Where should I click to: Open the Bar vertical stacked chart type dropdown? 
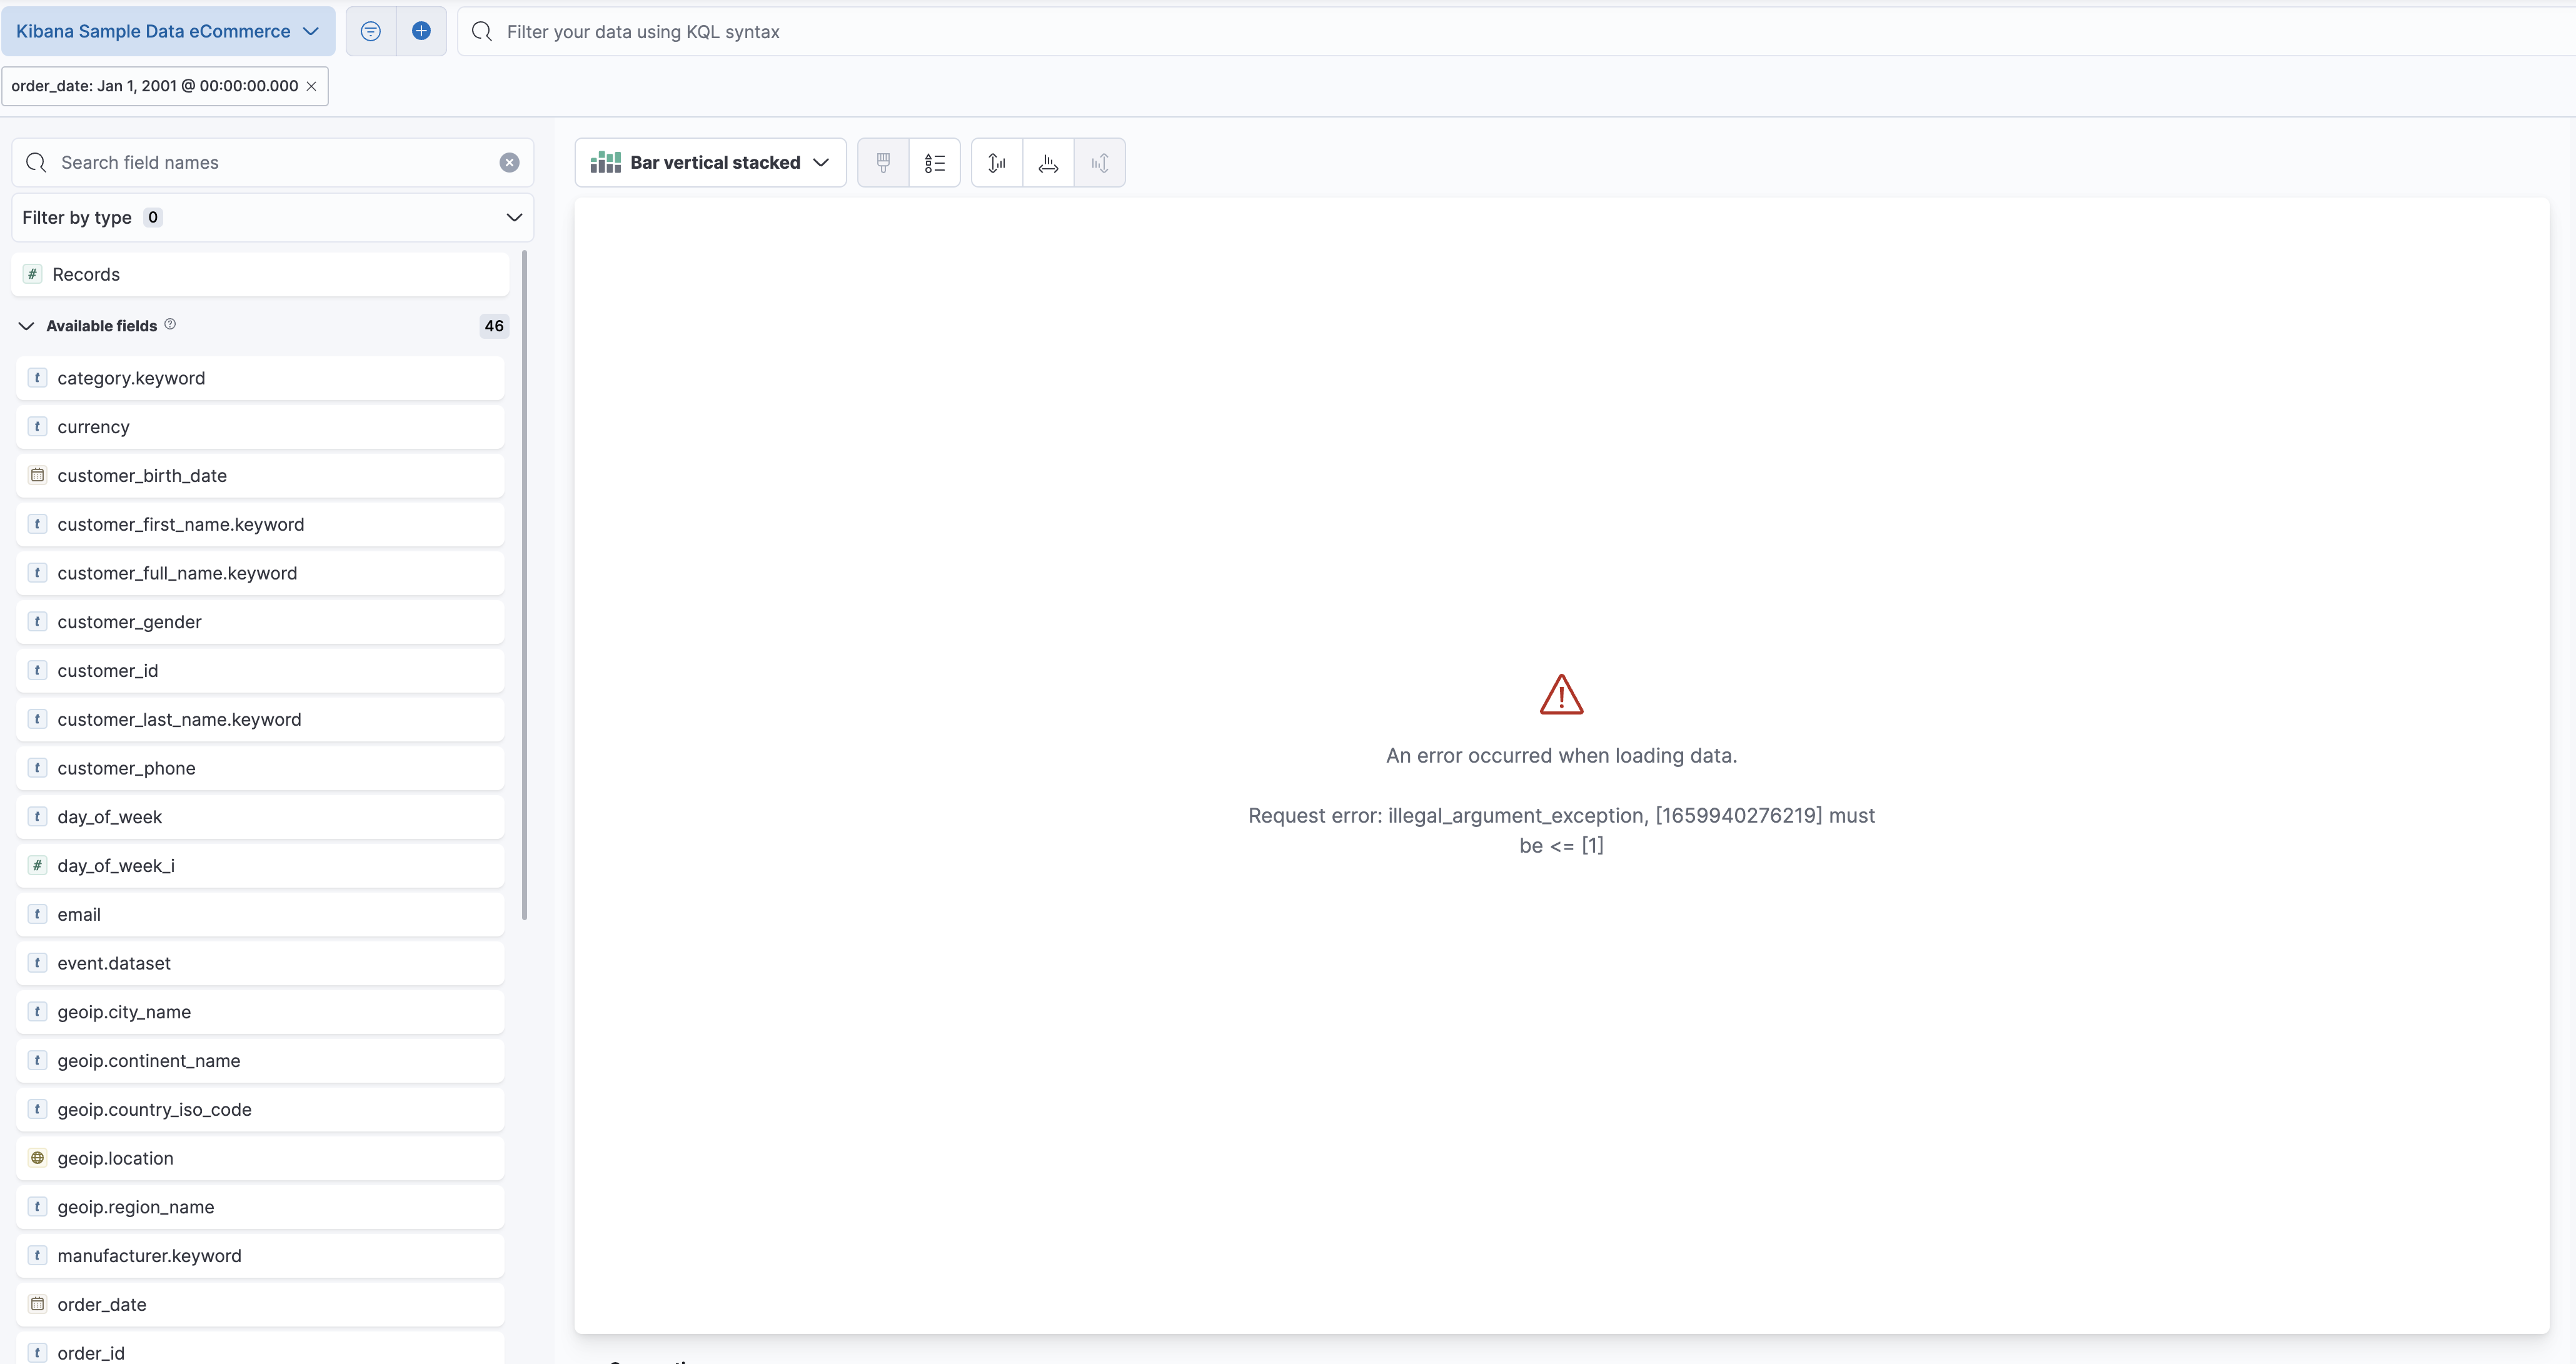pyautogui.click(x=710, y=162)
